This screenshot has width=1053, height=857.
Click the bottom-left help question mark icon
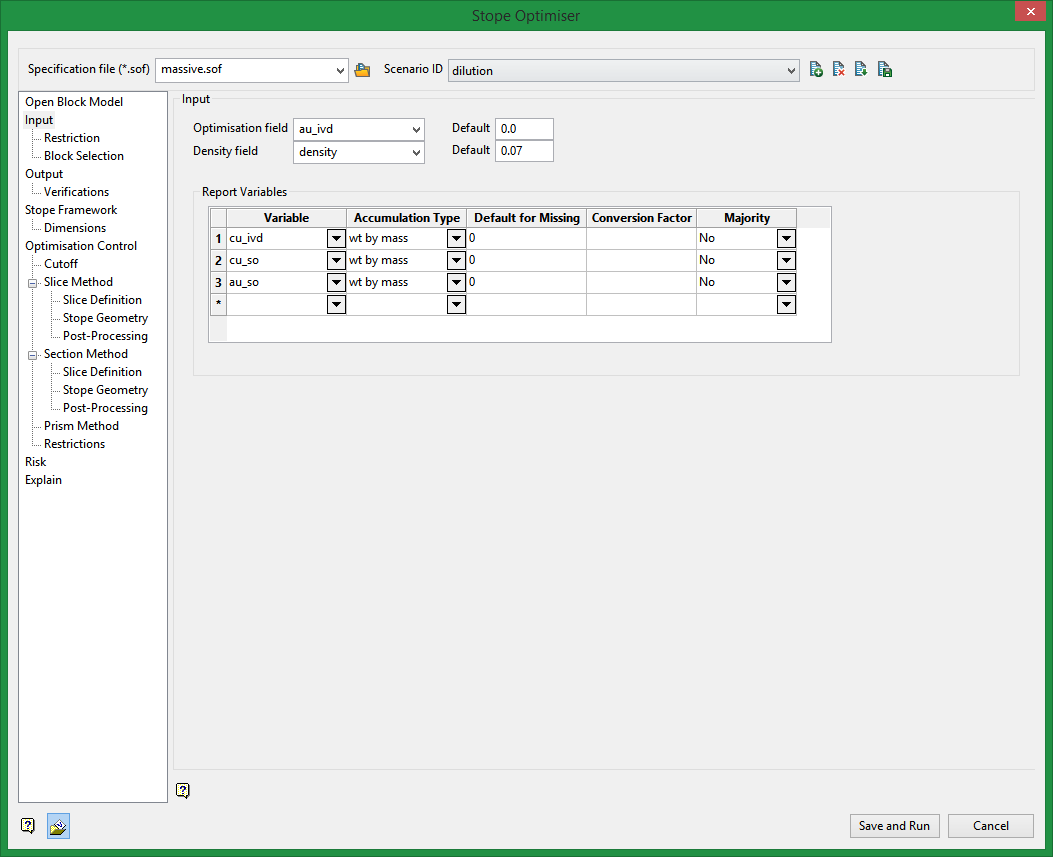tap(28, 826)
